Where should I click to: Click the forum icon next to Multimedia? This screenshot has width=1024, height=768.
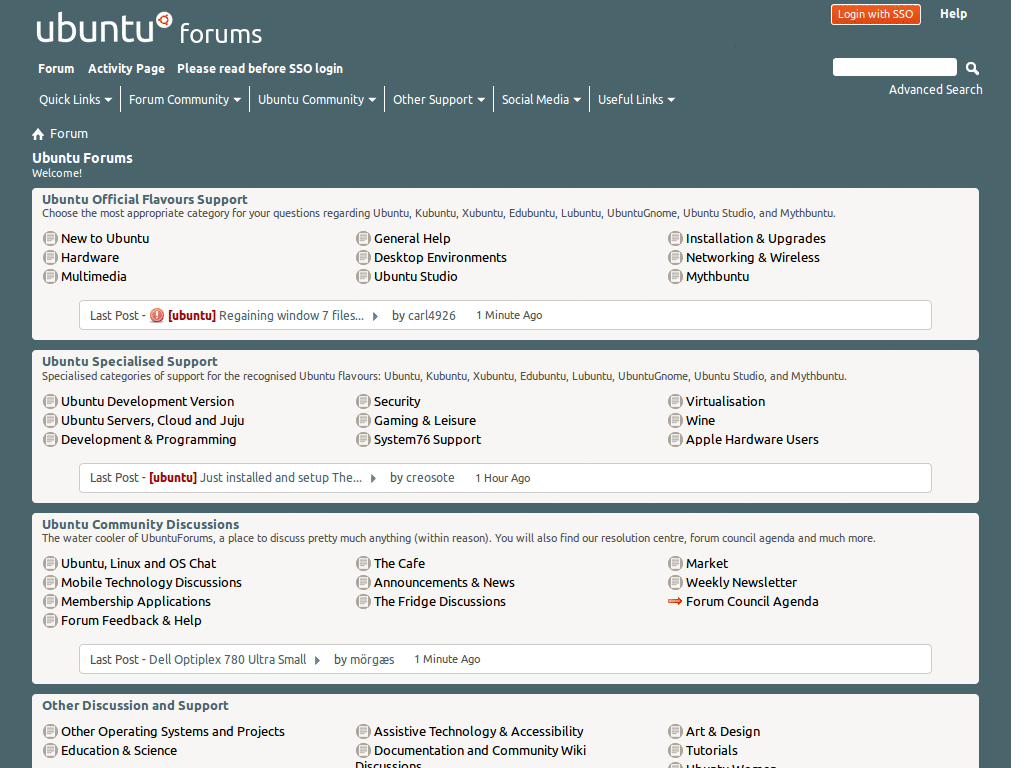50,276
